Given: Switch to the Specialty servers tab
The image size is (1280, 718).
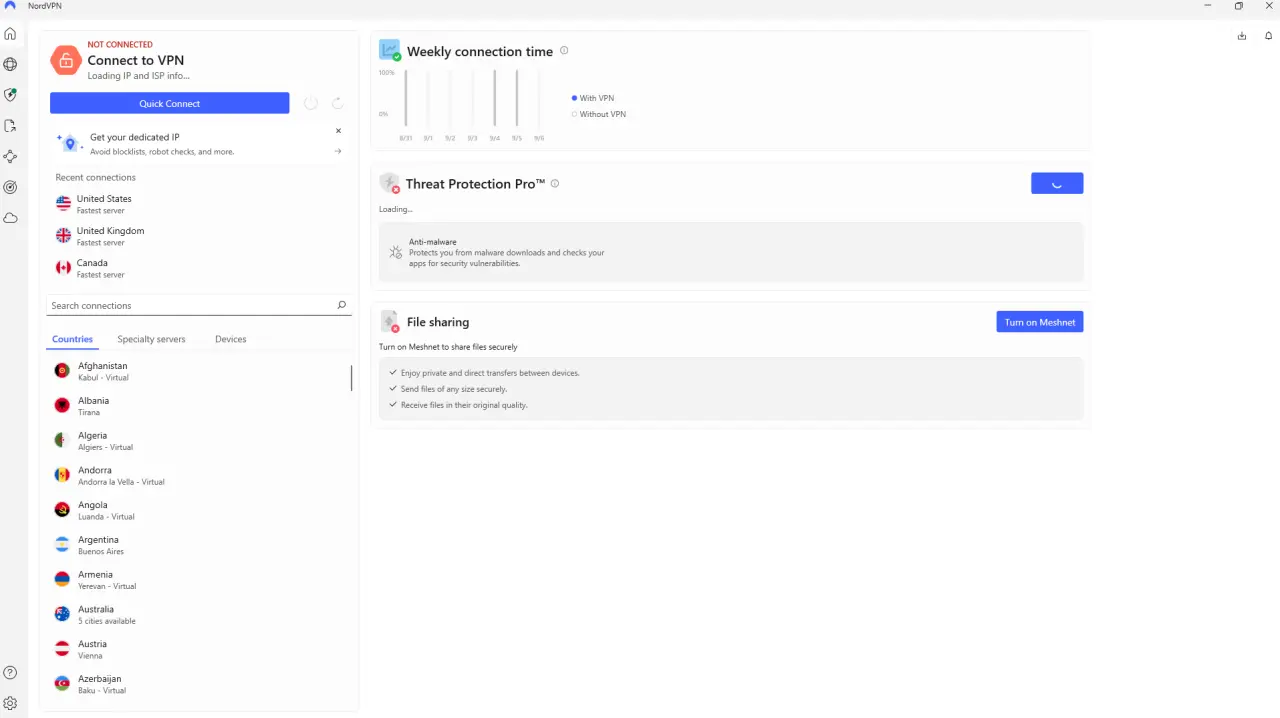Looking at the screenshot, I should point(151,339).
